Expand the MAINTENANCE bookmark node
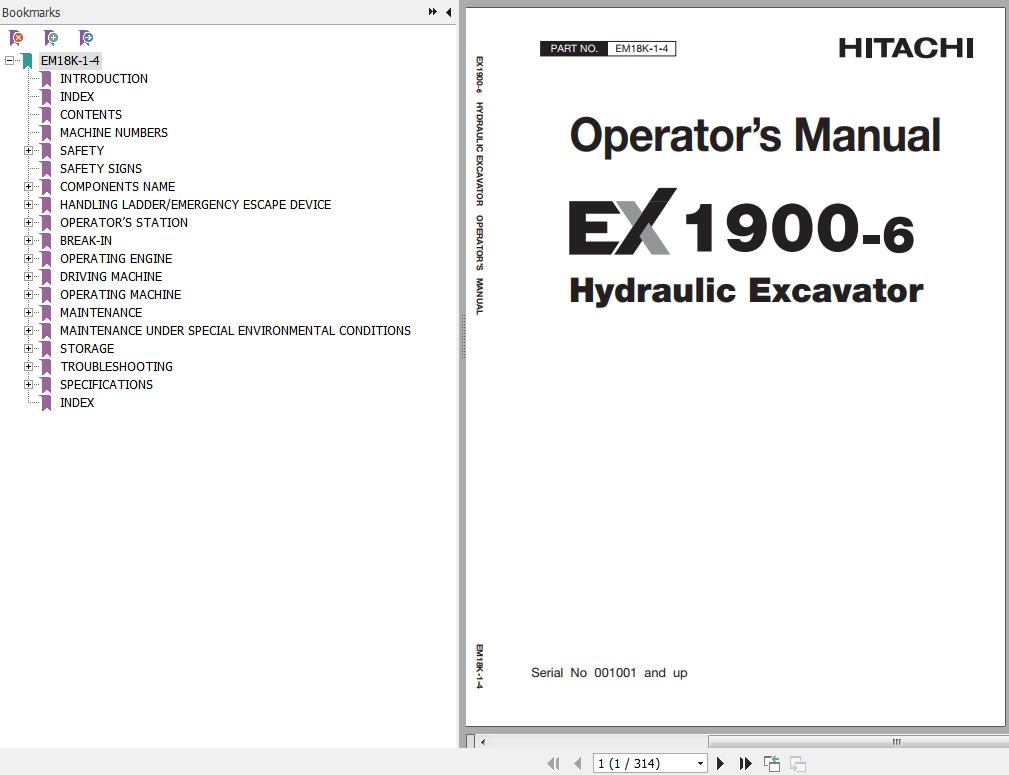 [28, 313]
